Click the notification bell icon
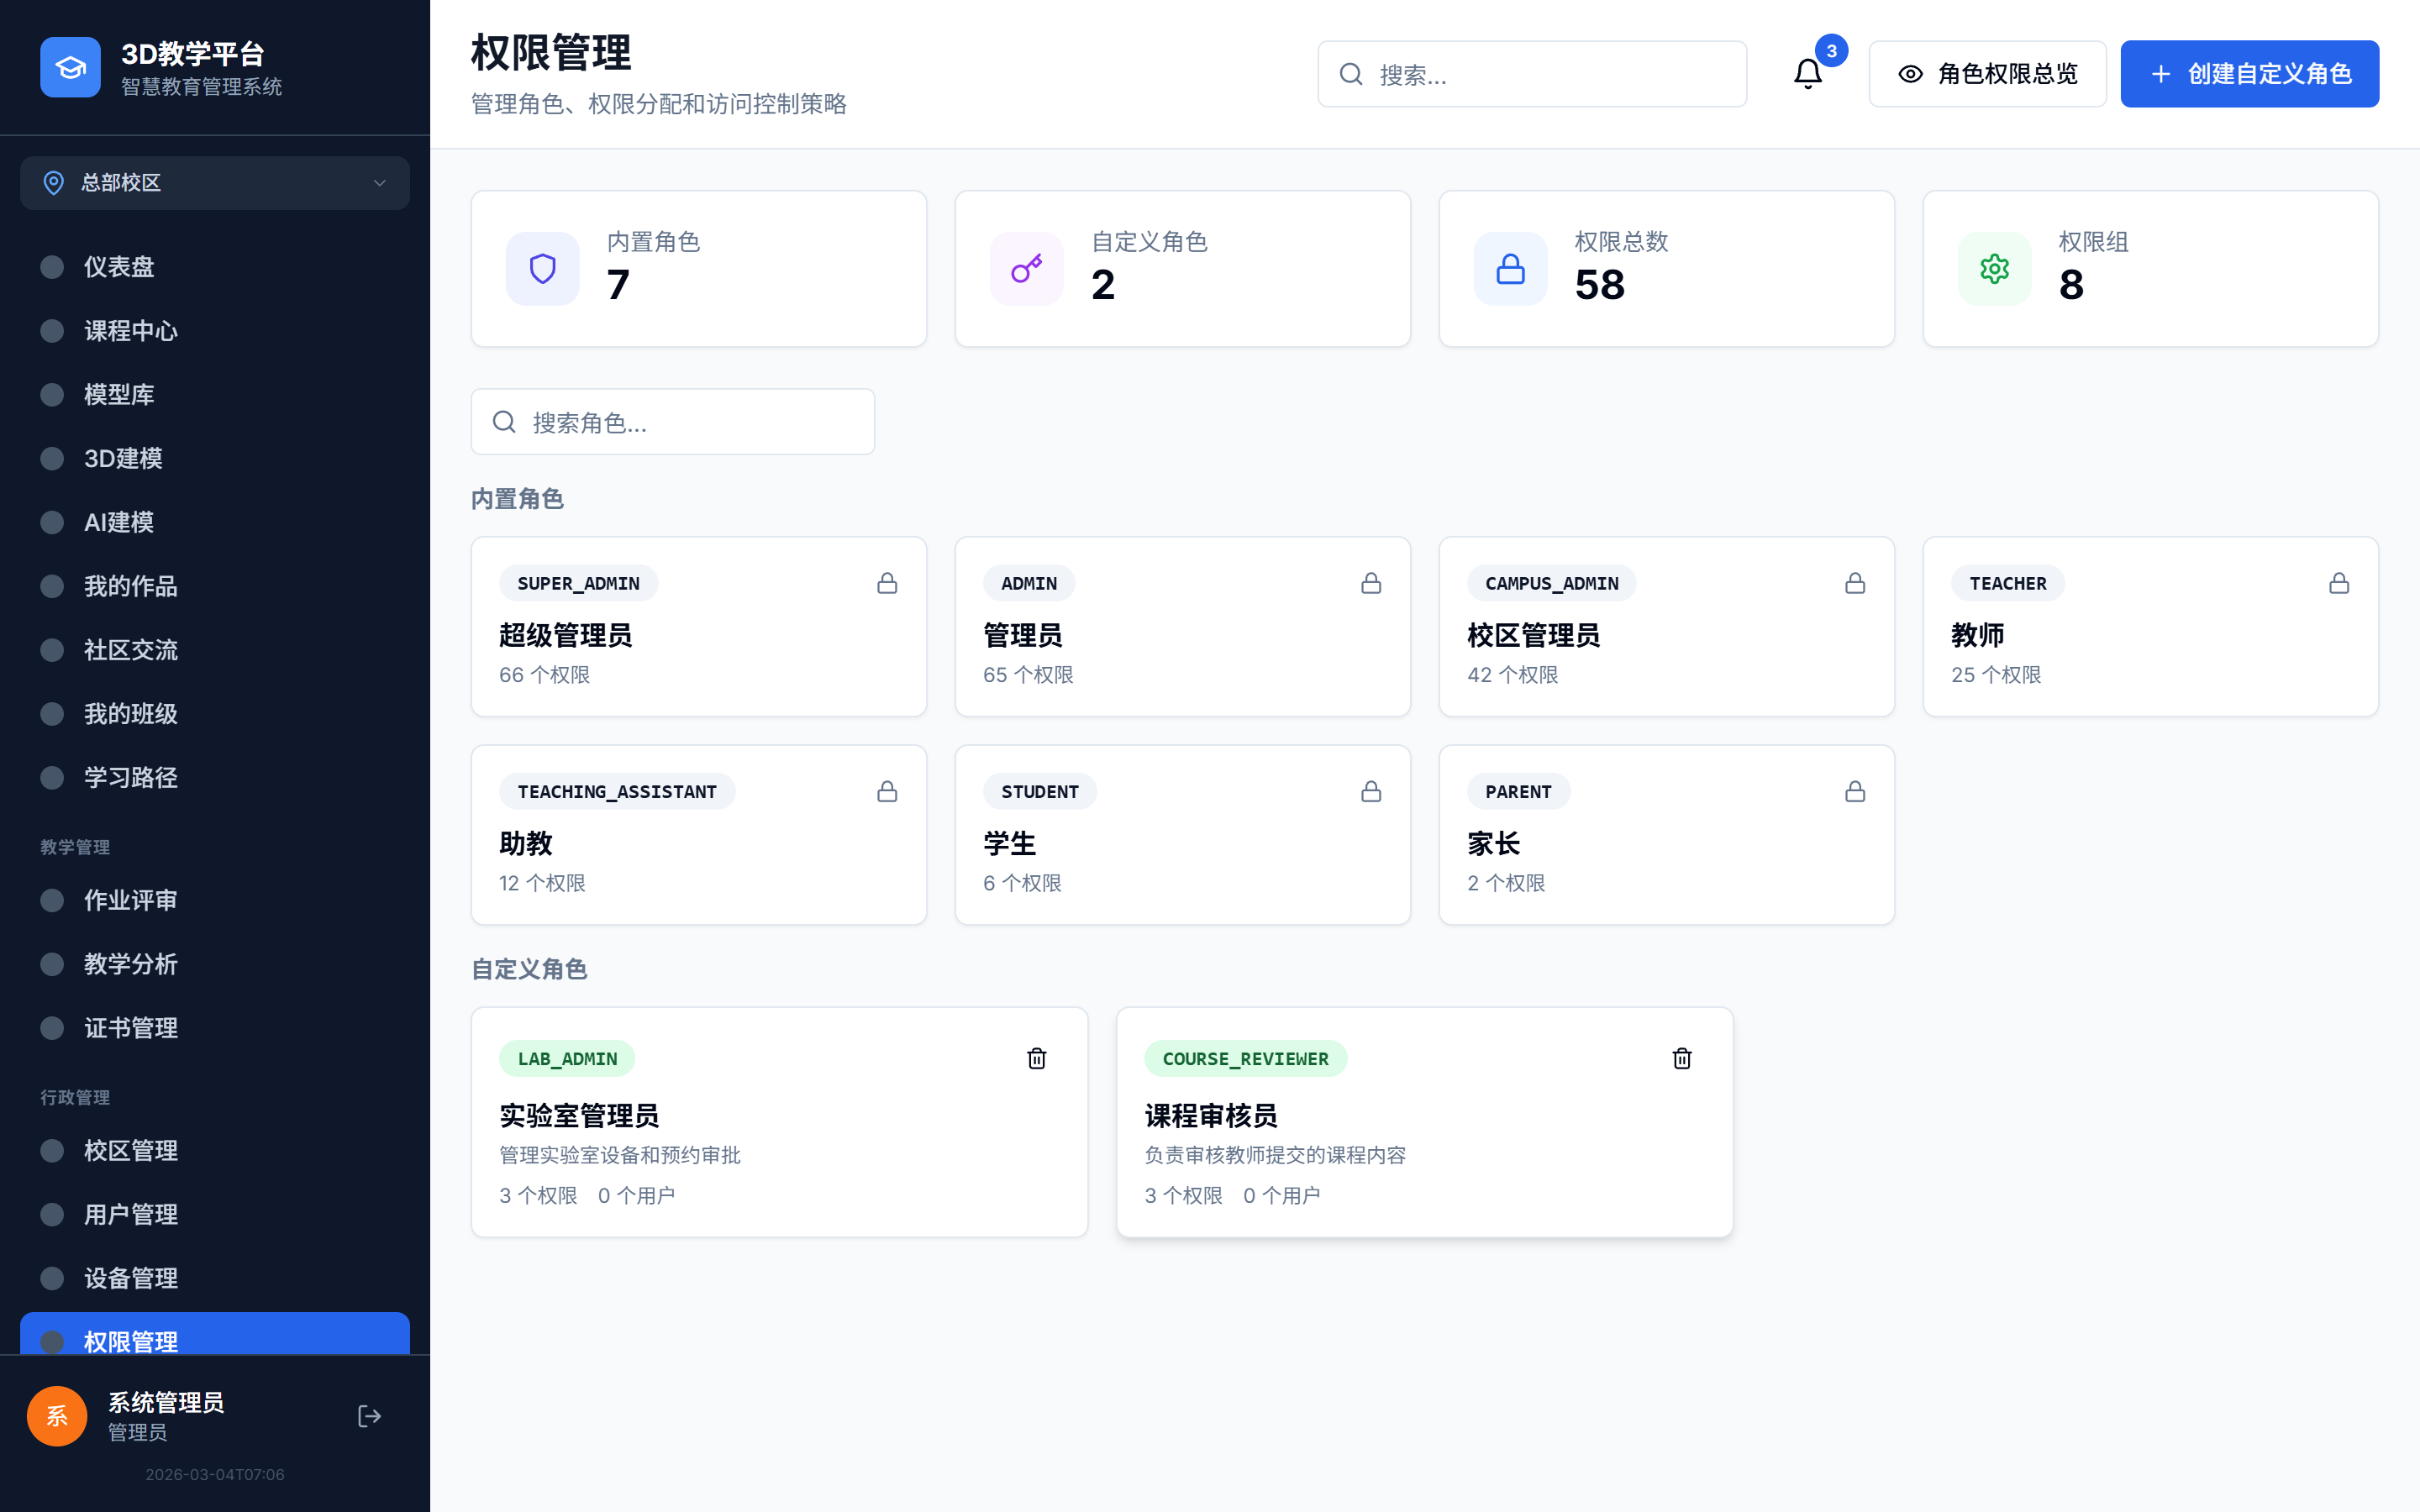Image resolution: width=2420 pixels, height=1512 pixels. click(1807, 73)
